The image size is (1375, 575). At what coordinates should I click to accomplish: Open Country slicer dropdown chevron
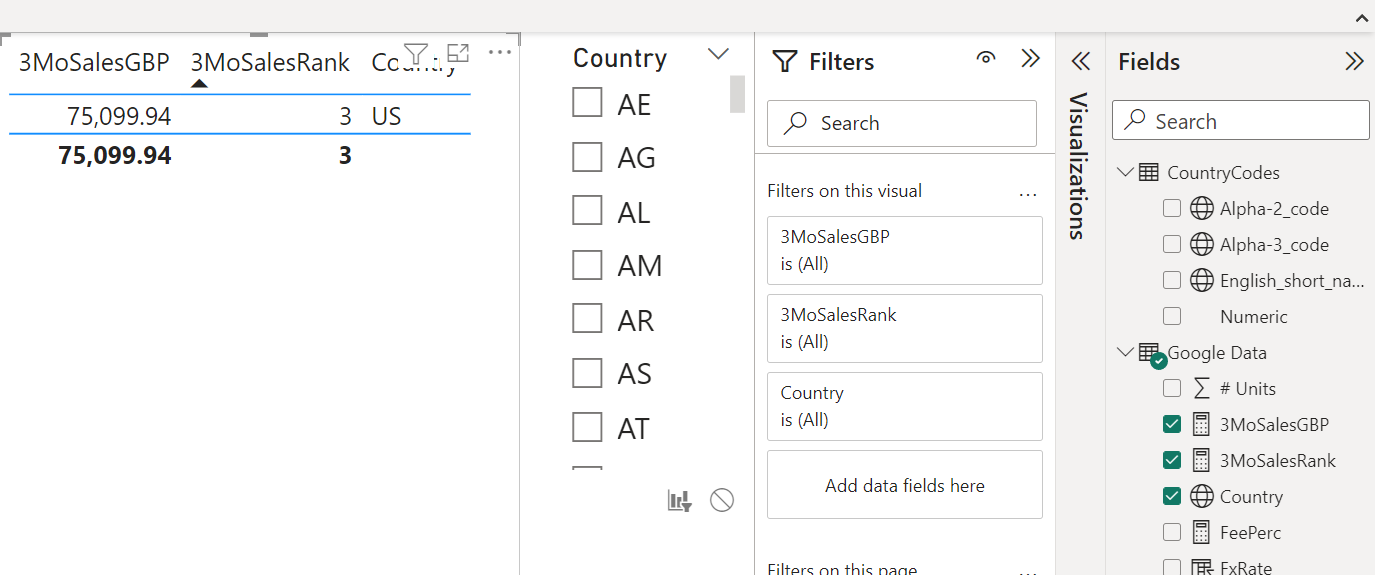(718, 54)
